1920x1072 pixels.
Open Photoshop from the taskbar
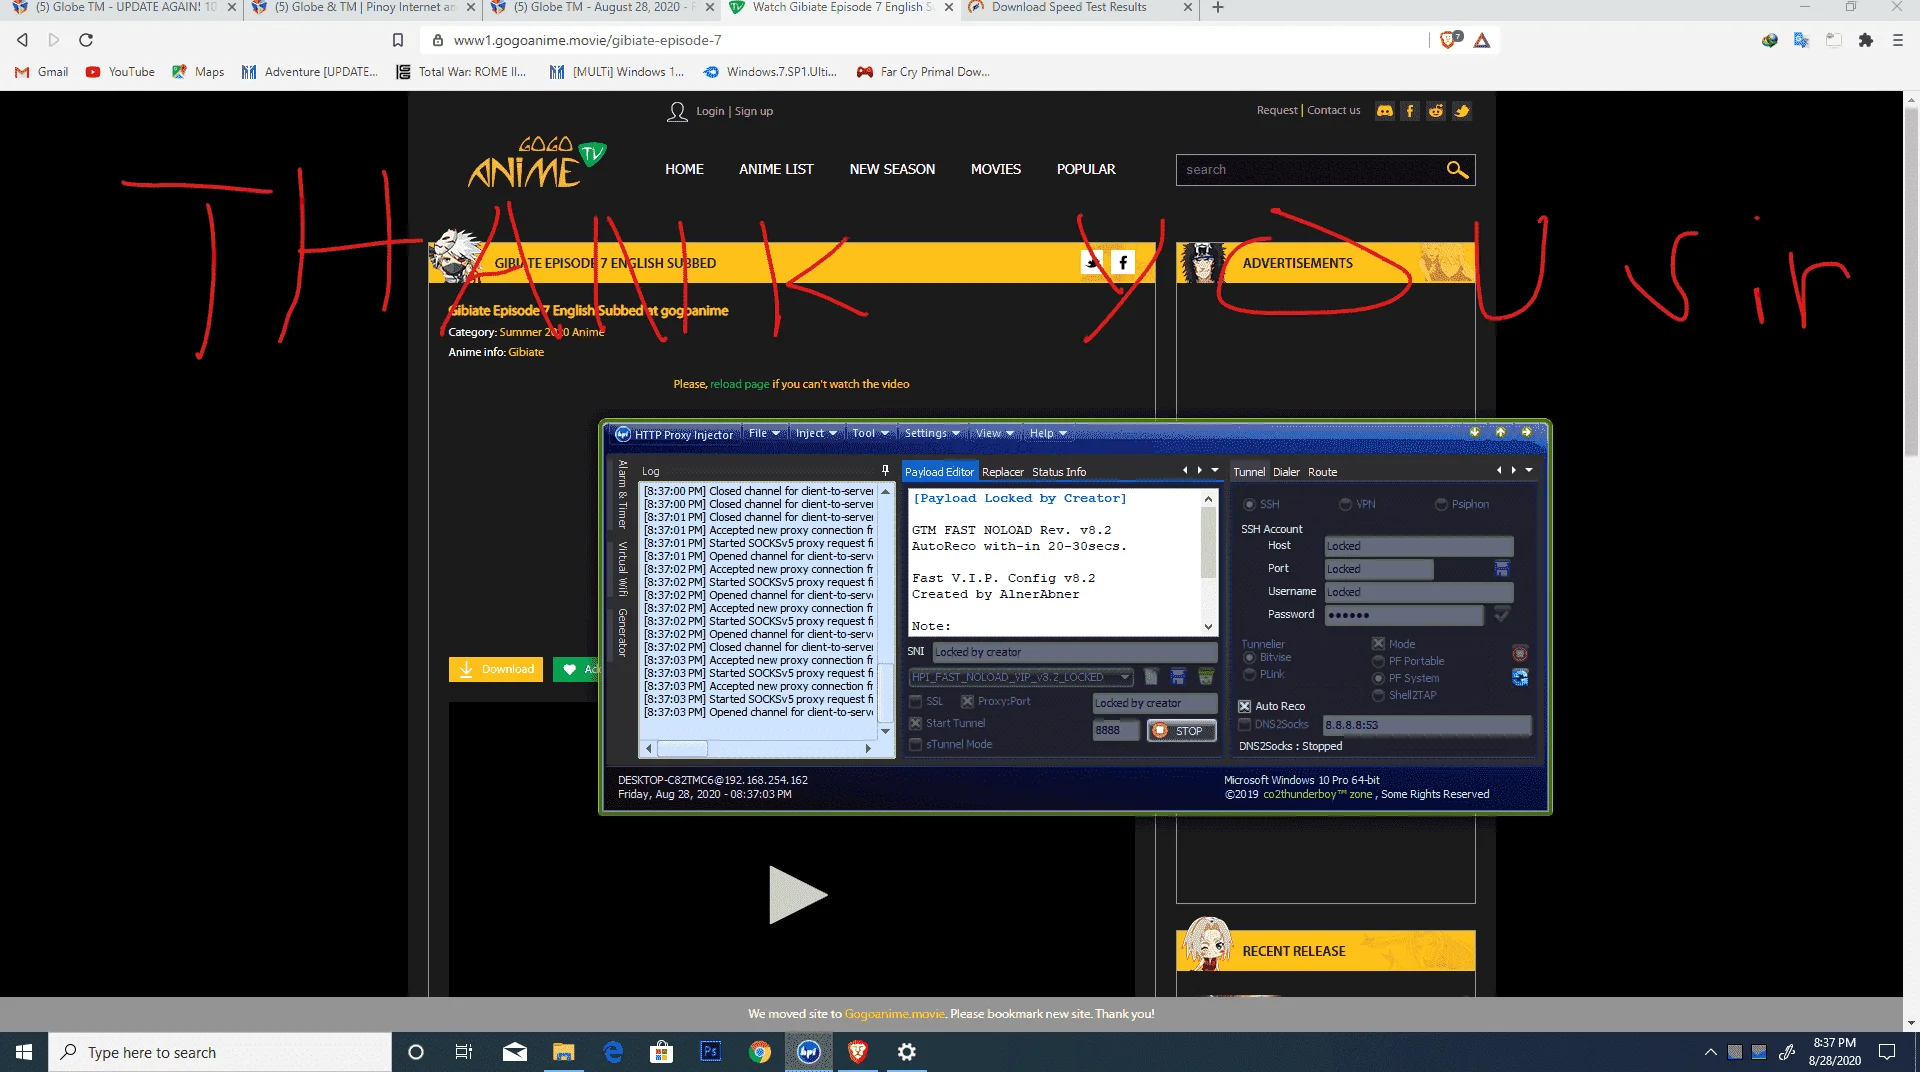[710, 1052]
